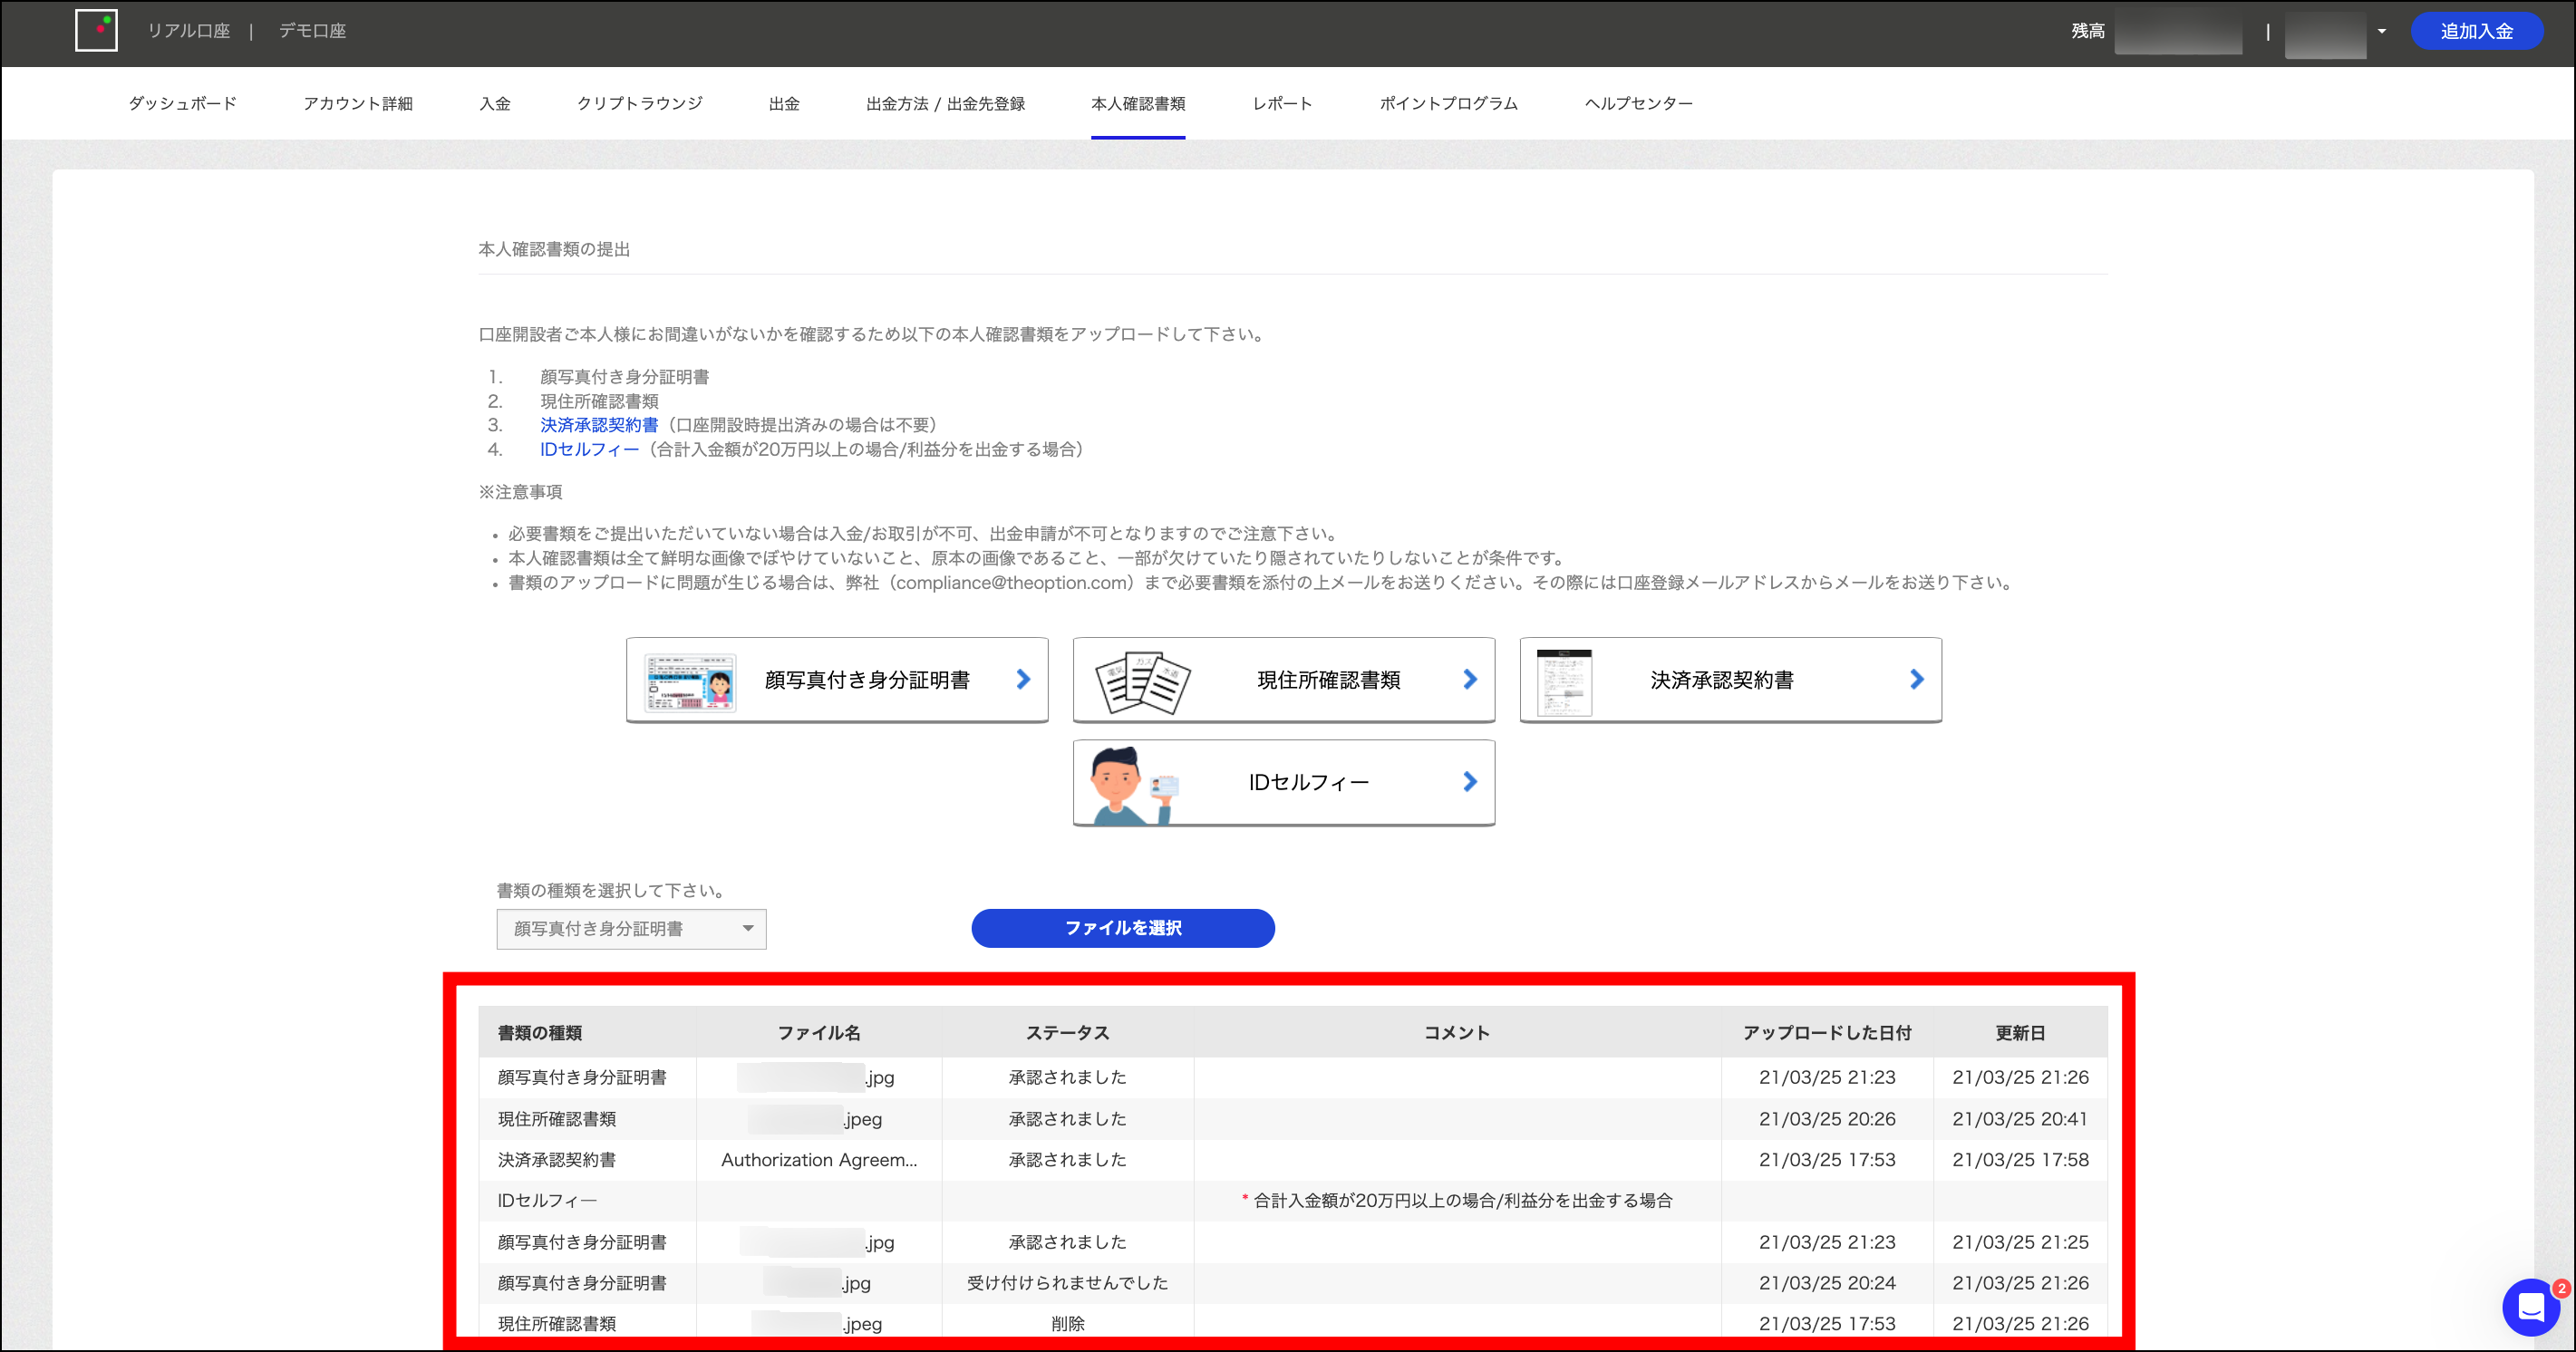This screenshot has height=1352, width=2576.
Task: Click the stacked papers icon for address documents
Action: pos(1142,682)
